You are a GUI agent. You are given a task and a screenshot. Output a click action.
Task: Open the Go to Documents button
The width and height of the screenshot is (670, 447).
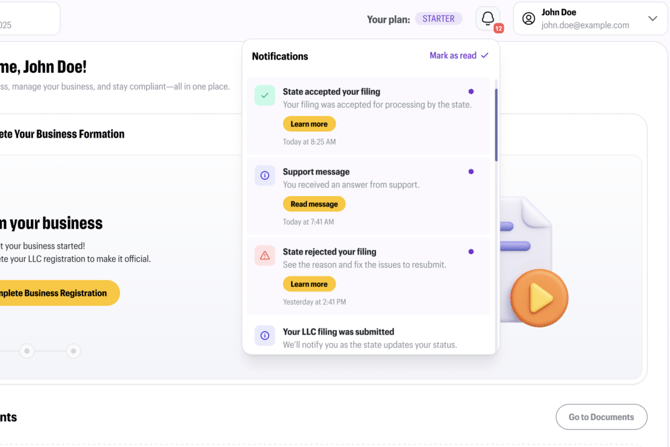(x=601, y=417)
